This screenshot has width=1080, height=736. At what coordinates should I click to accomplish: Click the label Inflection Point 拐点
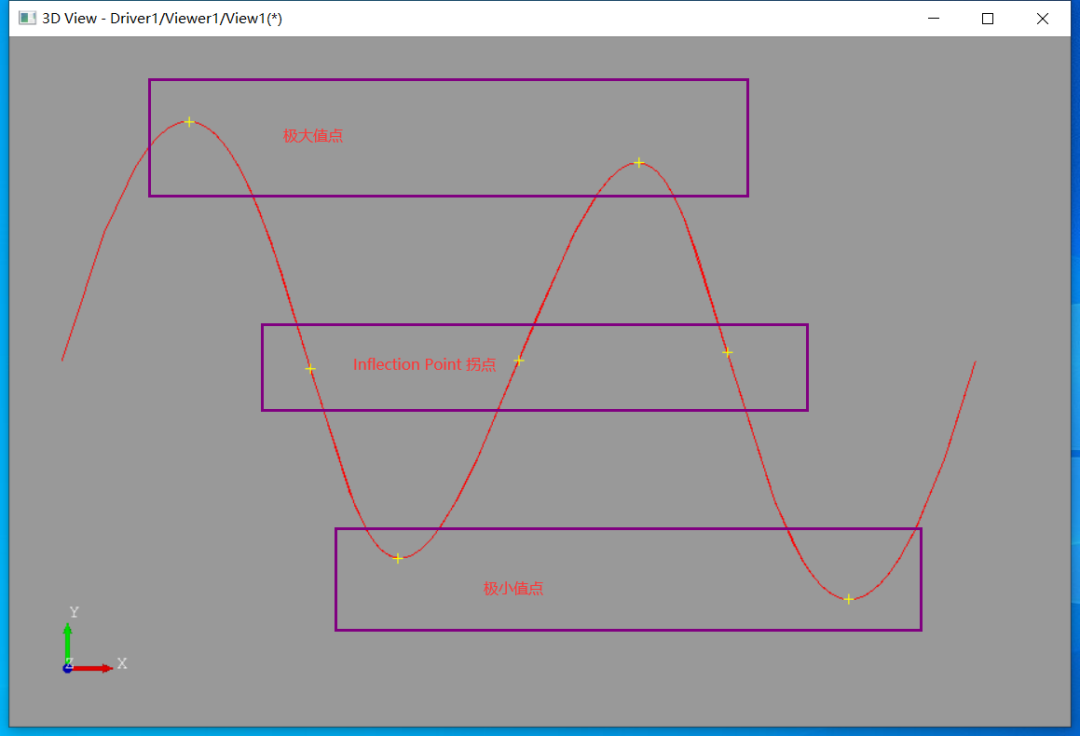coord(424,364)
